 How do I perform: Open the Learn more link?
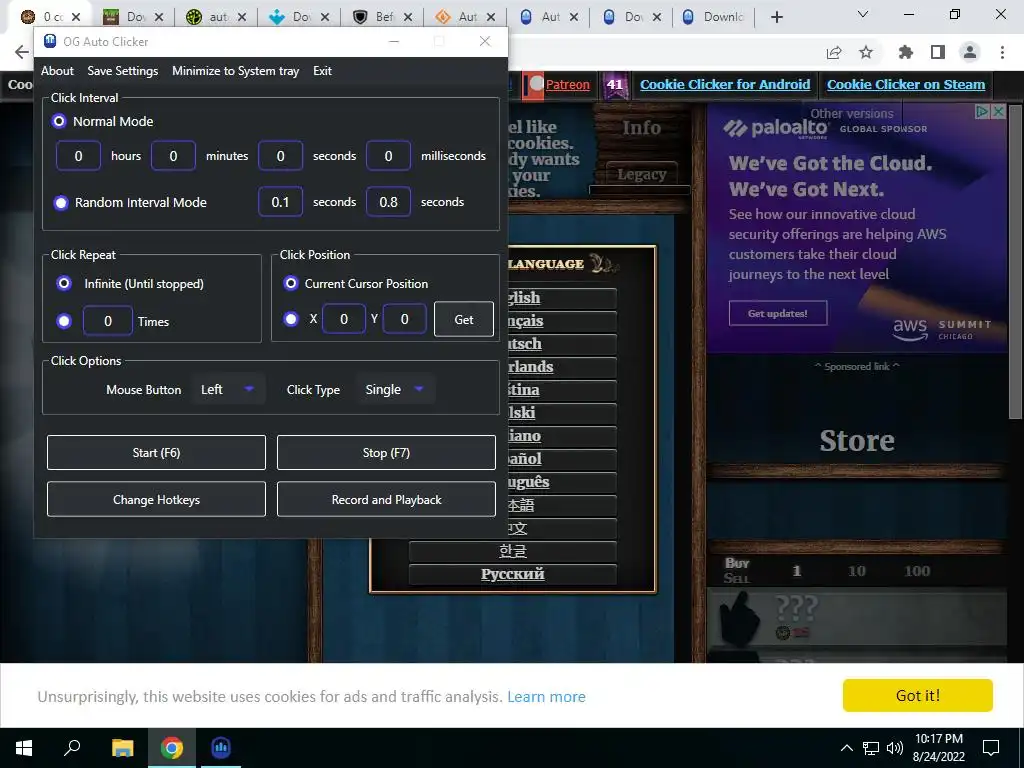pyautogui.click(x=546, y=697)
